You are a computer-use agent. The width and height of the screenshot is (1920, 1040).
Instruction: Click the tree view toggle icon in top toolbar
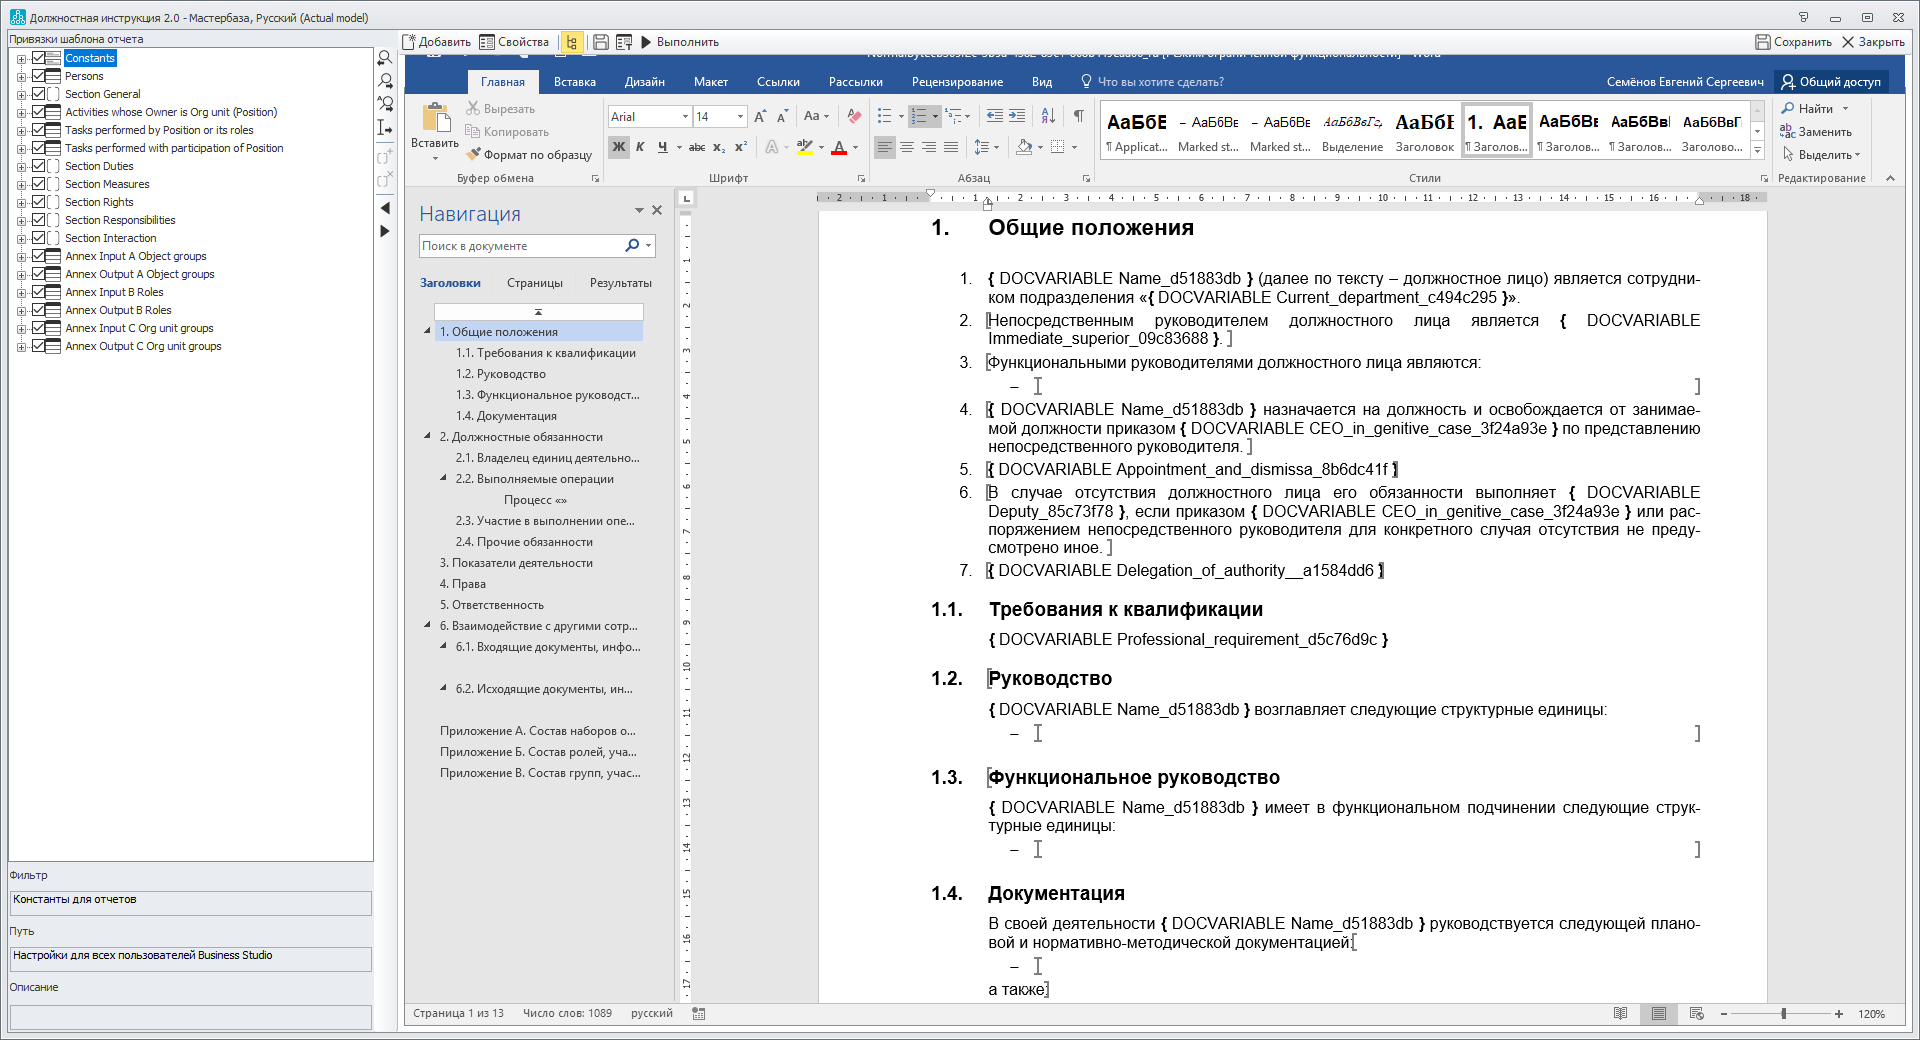click(571, 42)
